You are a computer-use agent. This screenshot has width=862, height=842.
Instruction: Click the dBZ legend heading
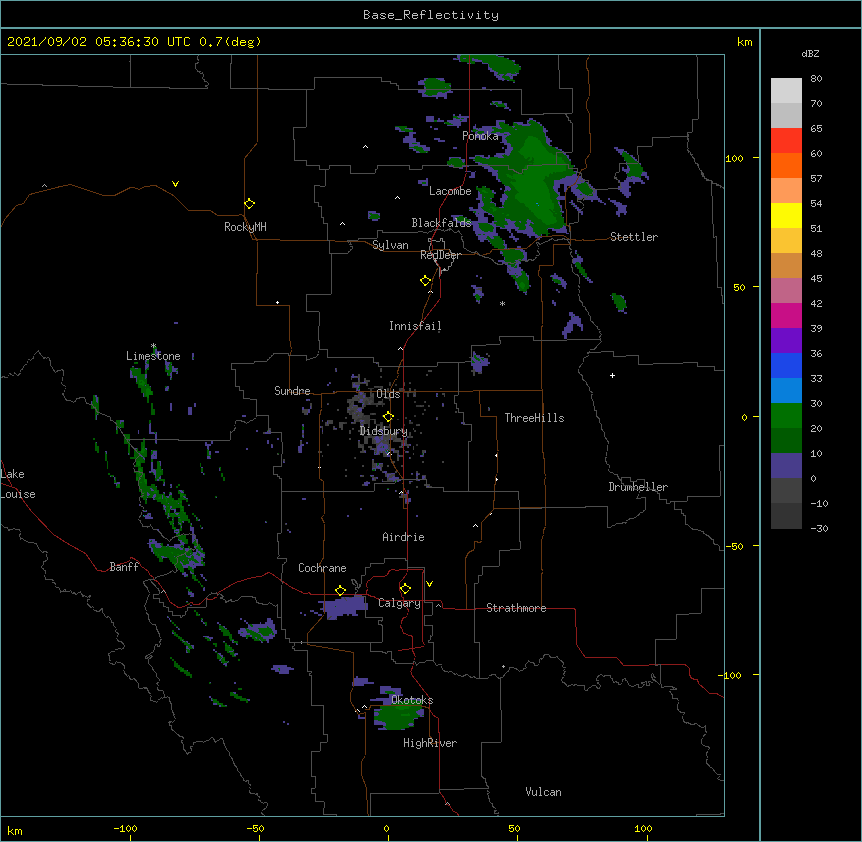(x=810, y=54)
